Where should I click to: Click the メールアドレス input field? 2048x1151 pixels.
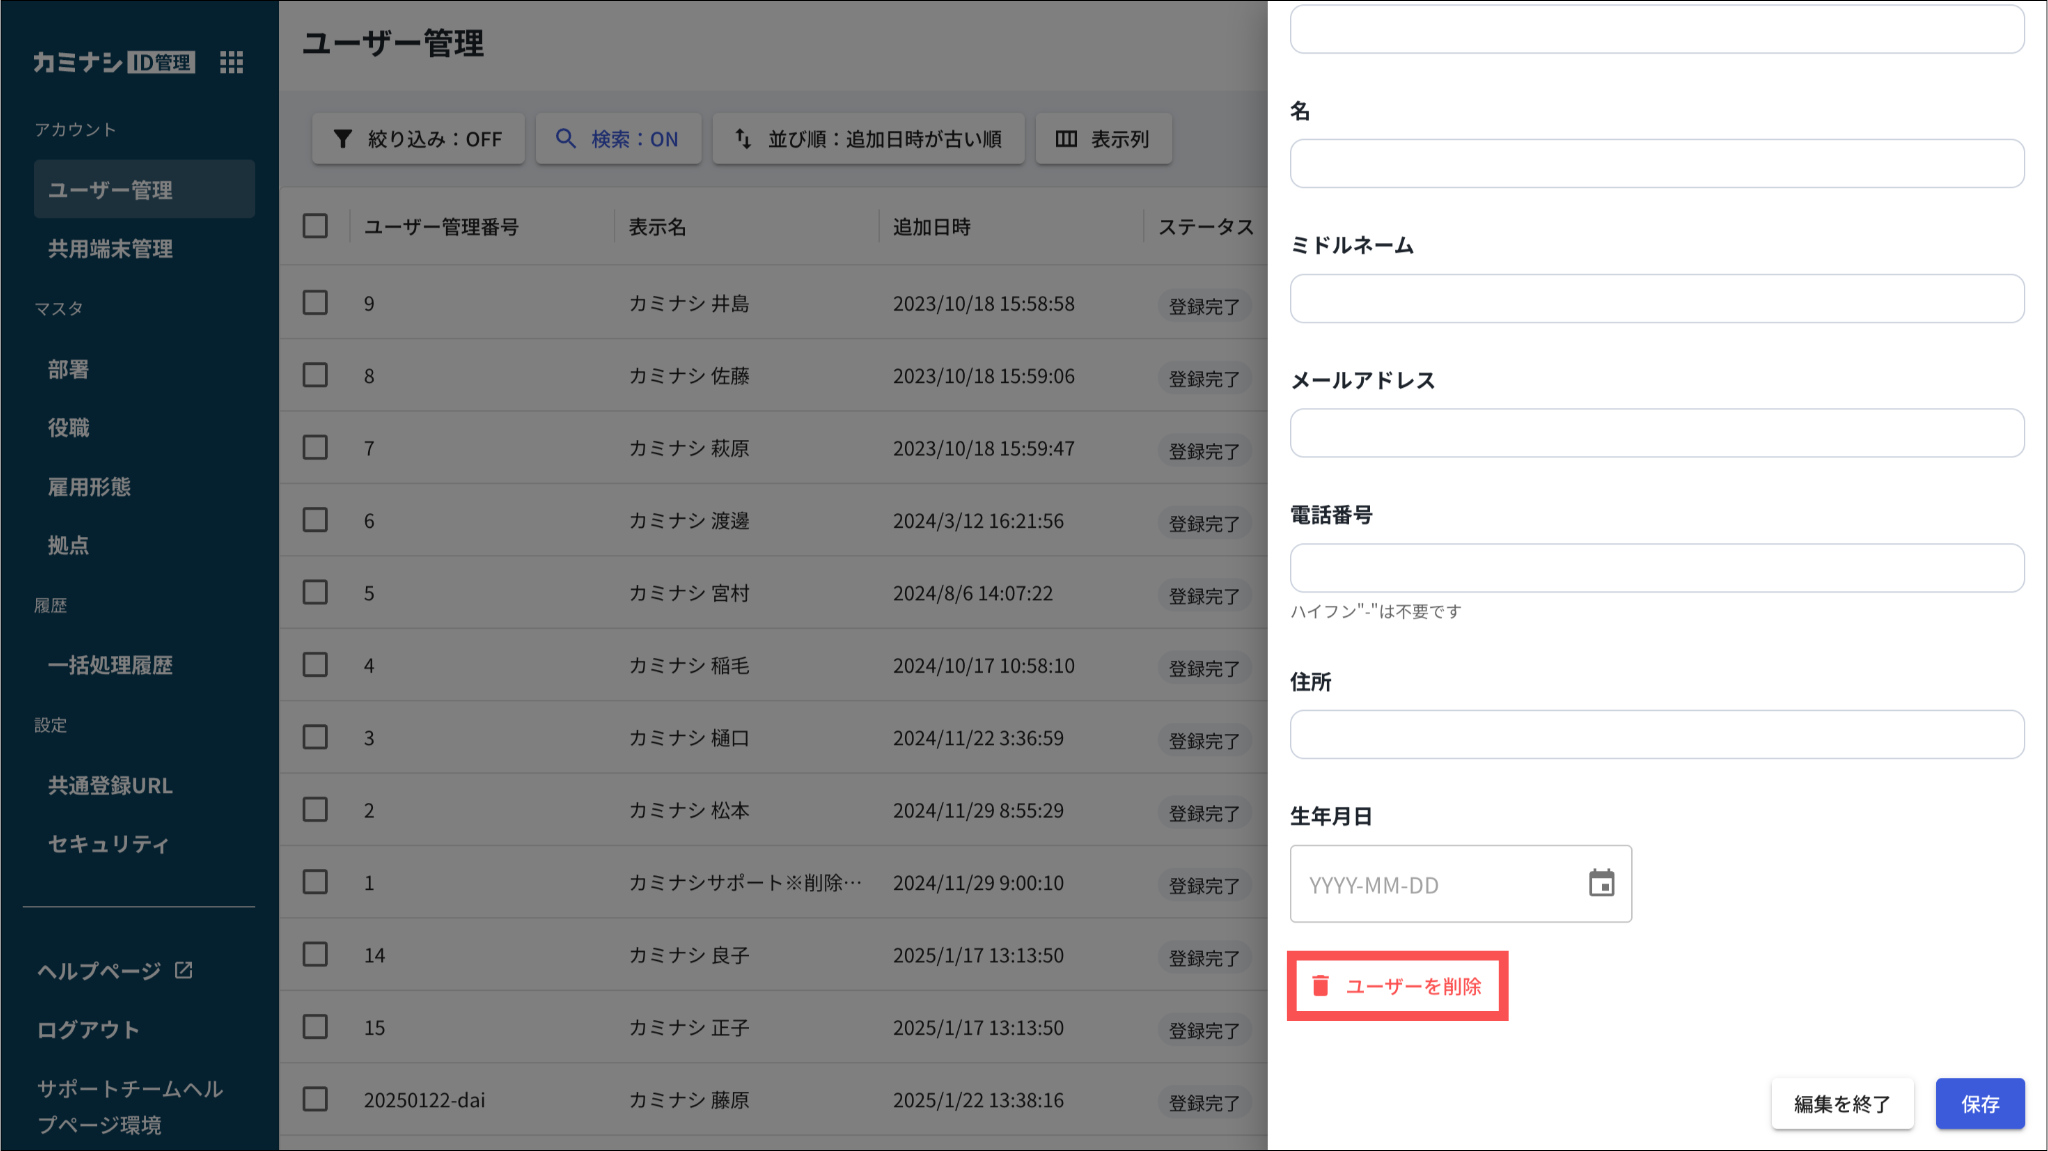[x=1656, y=433]
